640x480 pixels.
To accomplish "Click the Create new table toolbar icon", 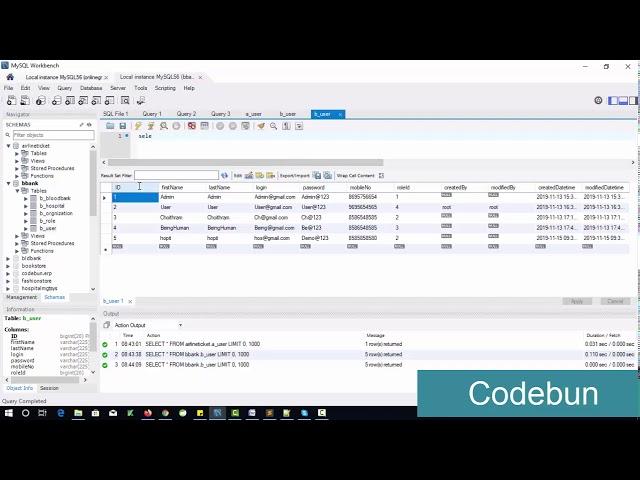I will (70, 100).
